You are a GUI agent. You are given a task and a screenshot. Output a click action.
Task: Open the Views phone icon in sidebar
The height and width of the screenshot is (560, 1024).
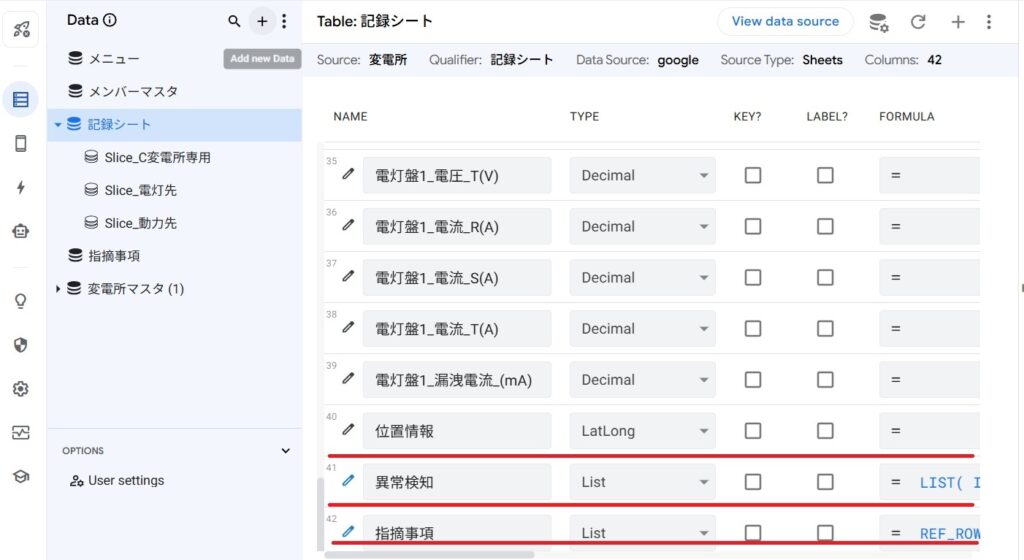[21, 144]
